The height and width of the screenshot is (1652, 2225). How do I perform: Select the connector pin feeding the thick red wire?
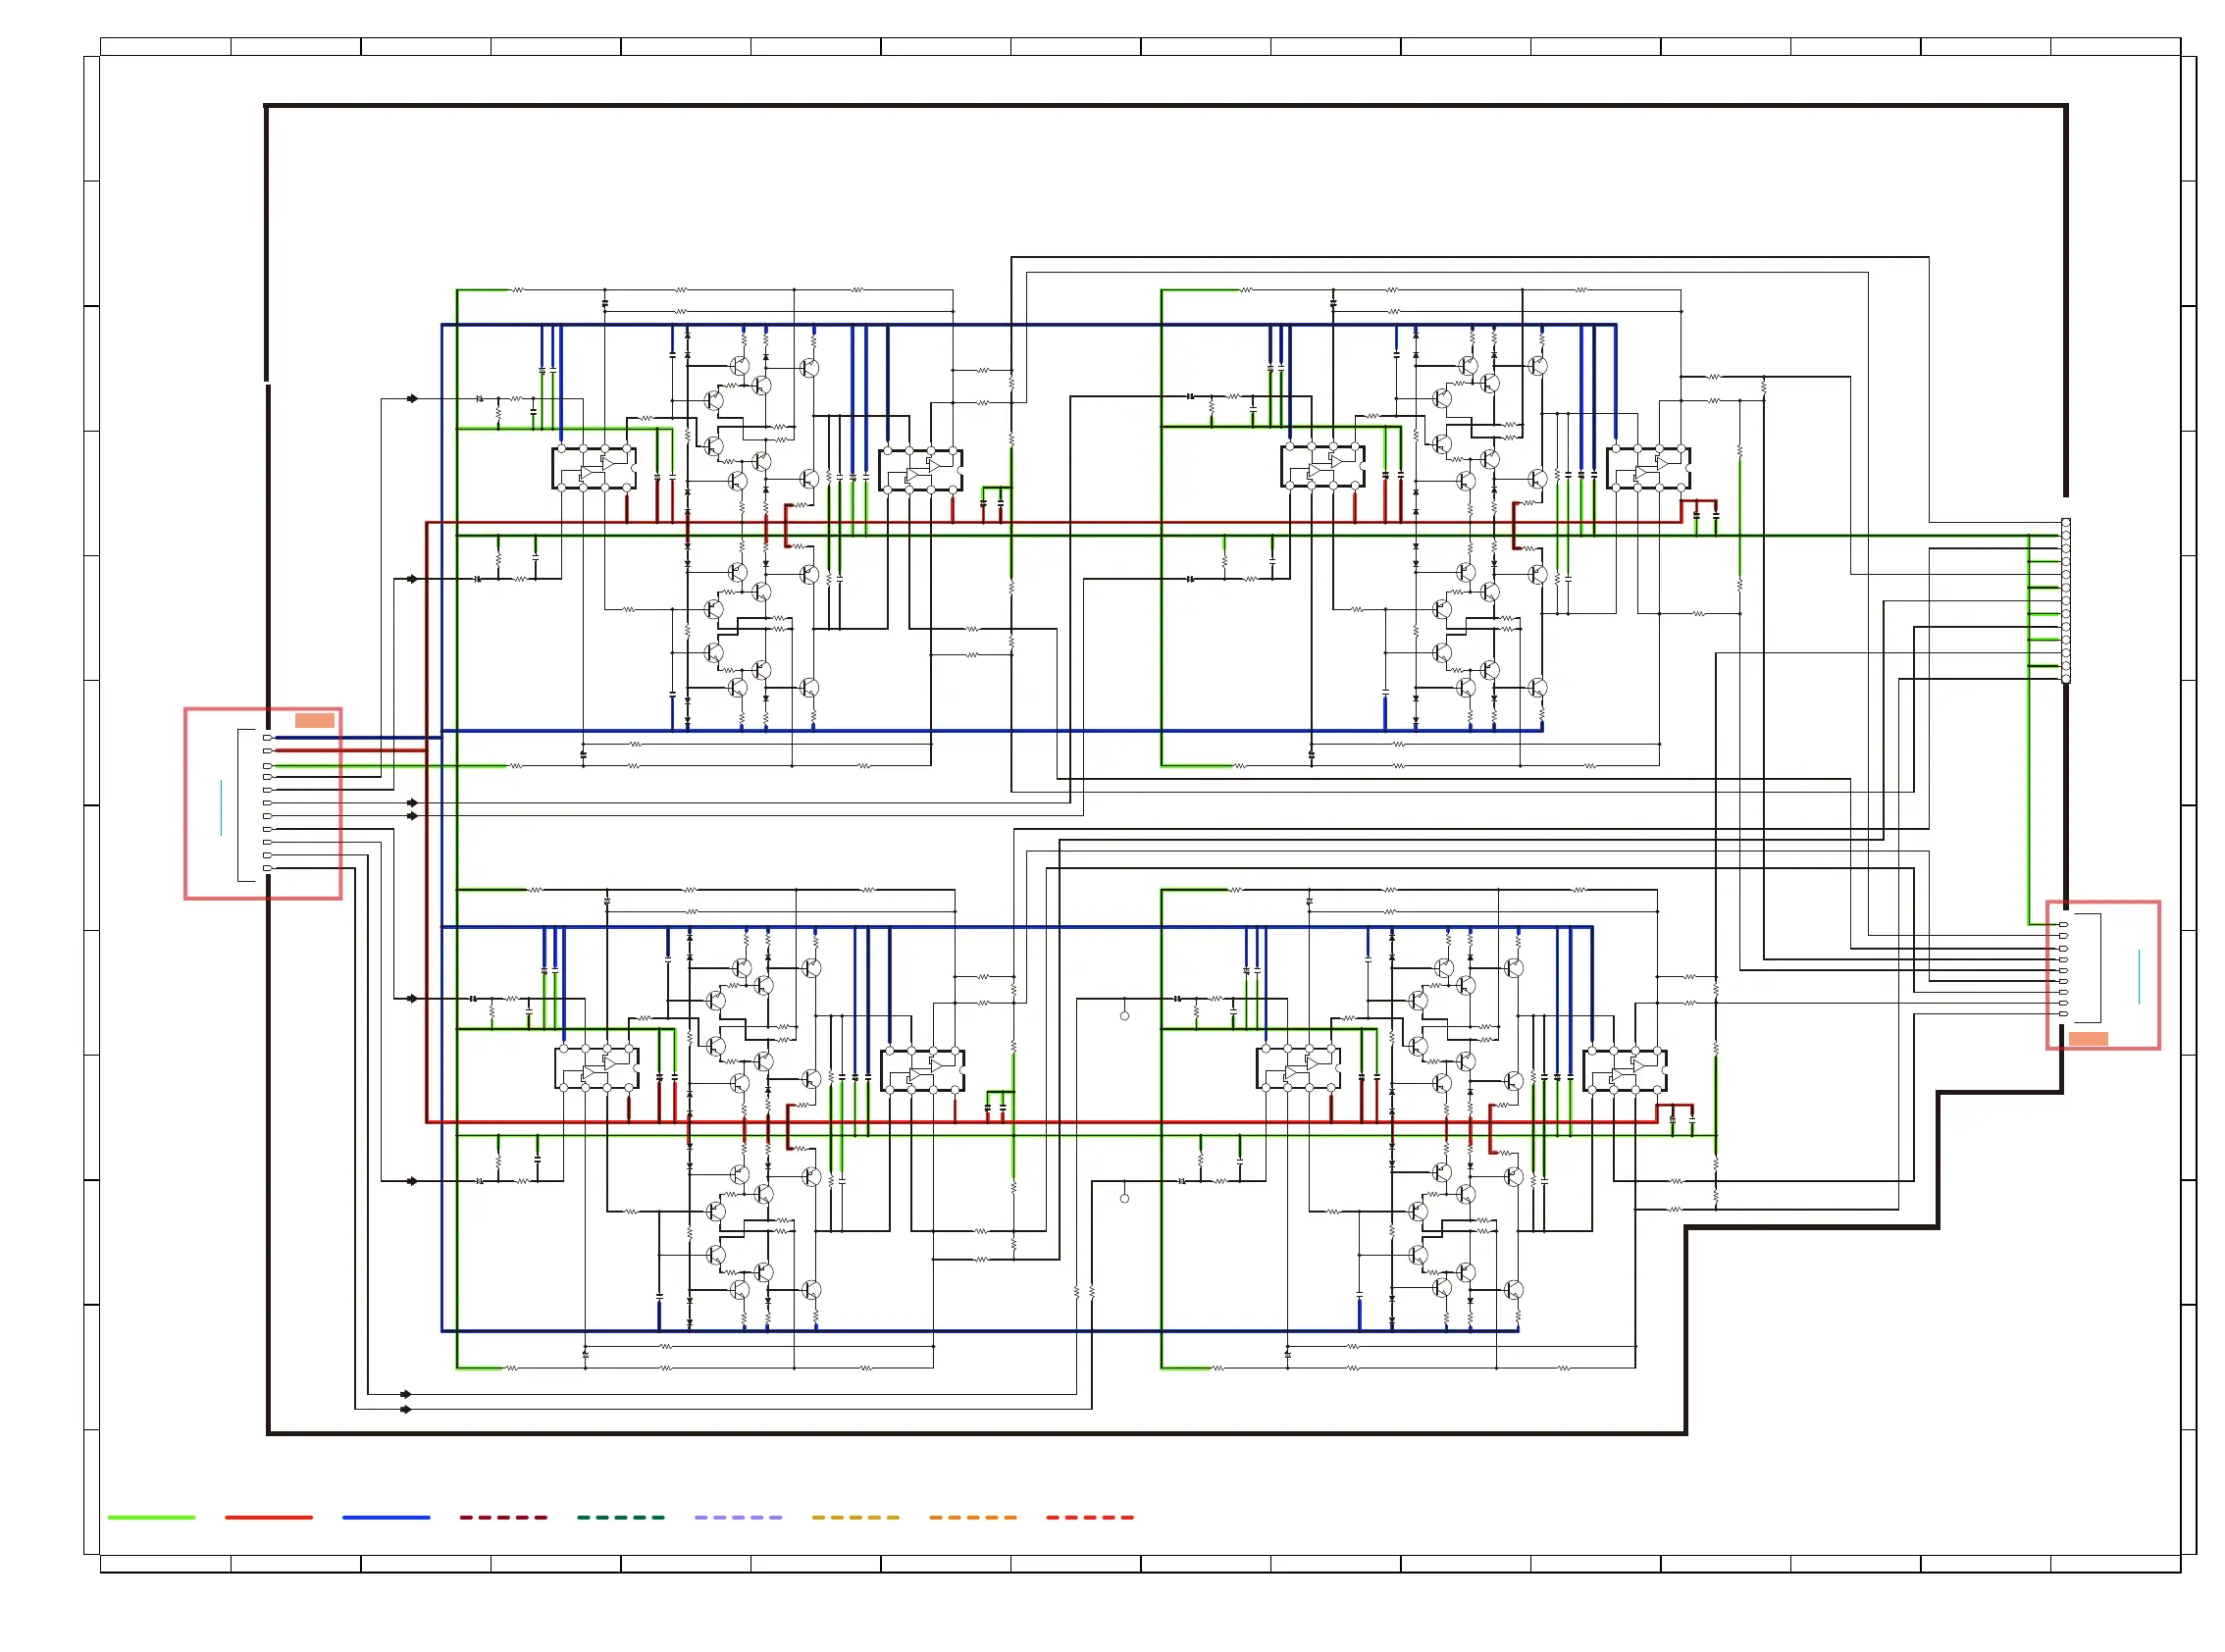point(267,751)
